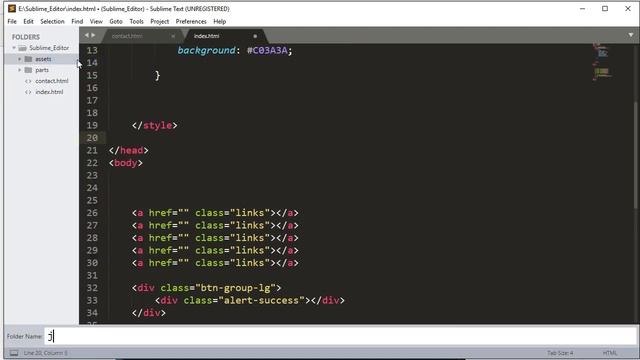This screenshot has width=640, height=360.
Task: Click the minimap code preview
Action: (602, 62)
